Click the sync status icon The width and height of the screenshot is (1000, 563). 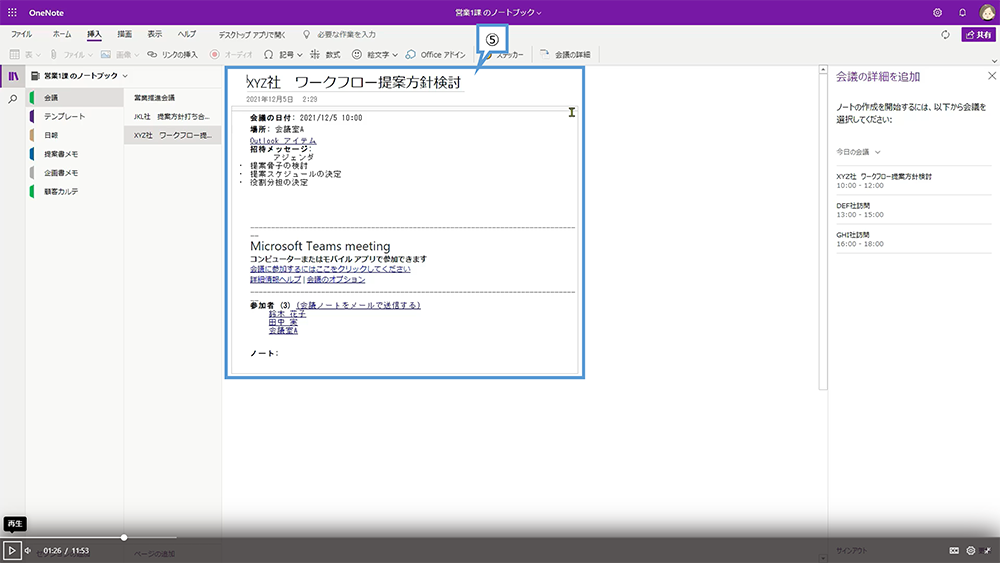tap(945, 34)
